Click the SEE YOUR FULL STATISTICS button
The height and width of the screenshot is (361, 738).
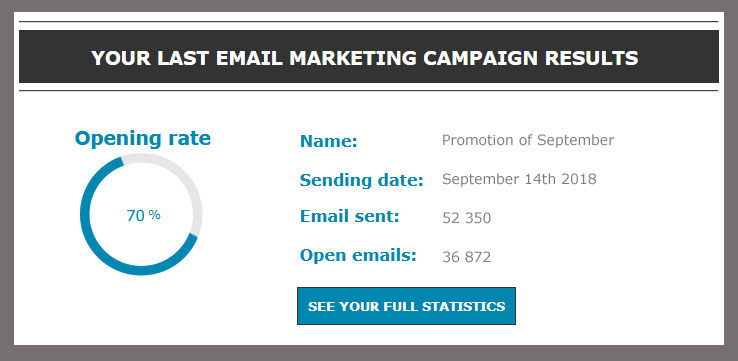(x=406, y=306)
